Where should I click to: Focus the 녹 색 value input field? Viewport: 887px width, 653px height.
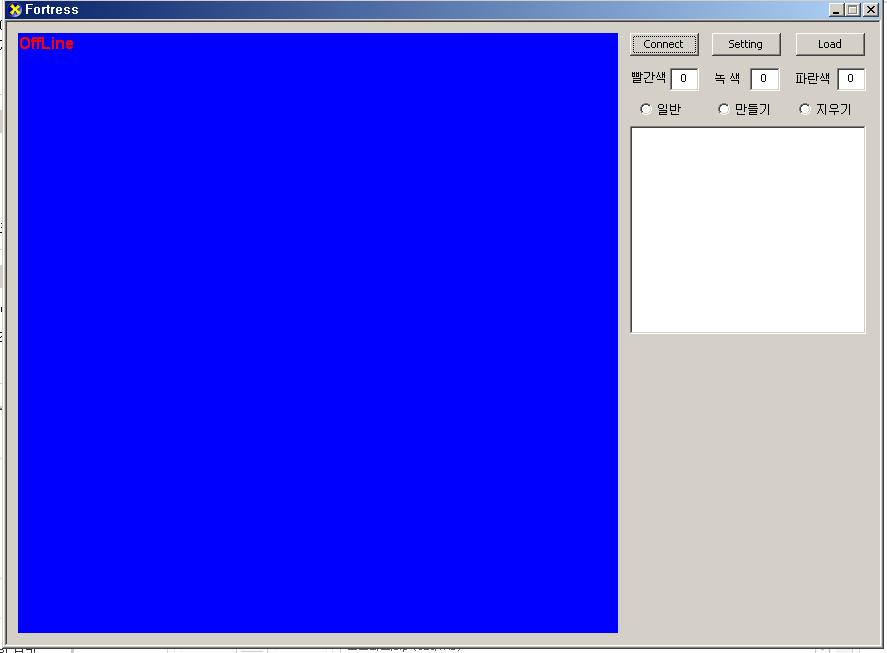pyautogui.click(x=764, y=79)
